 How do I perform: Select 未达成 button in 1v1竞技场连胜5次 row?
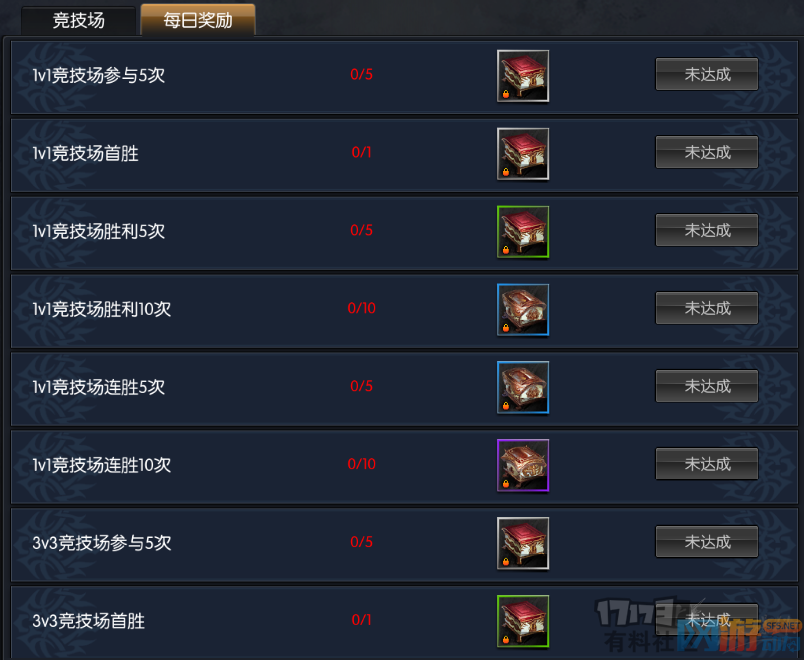click(707, 386)
